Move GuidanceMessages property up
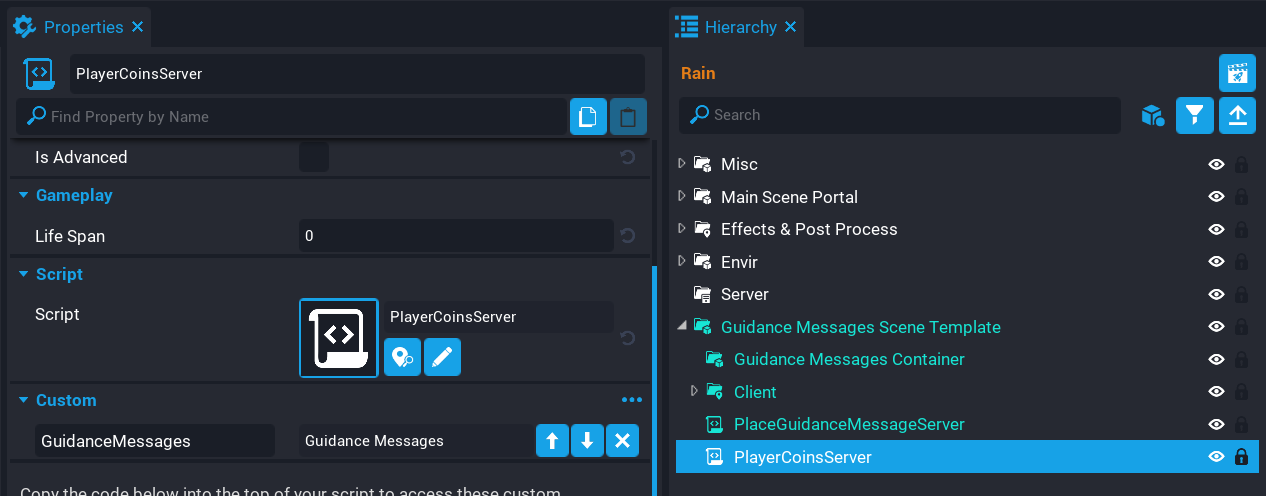 pyautogui.click(x=552, y=441)
